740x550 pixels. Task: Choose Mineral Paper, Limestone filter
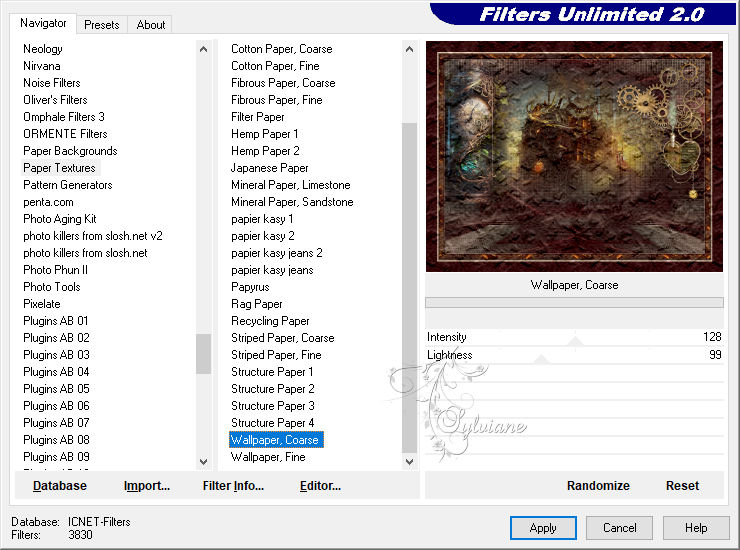tap(291, 185)
